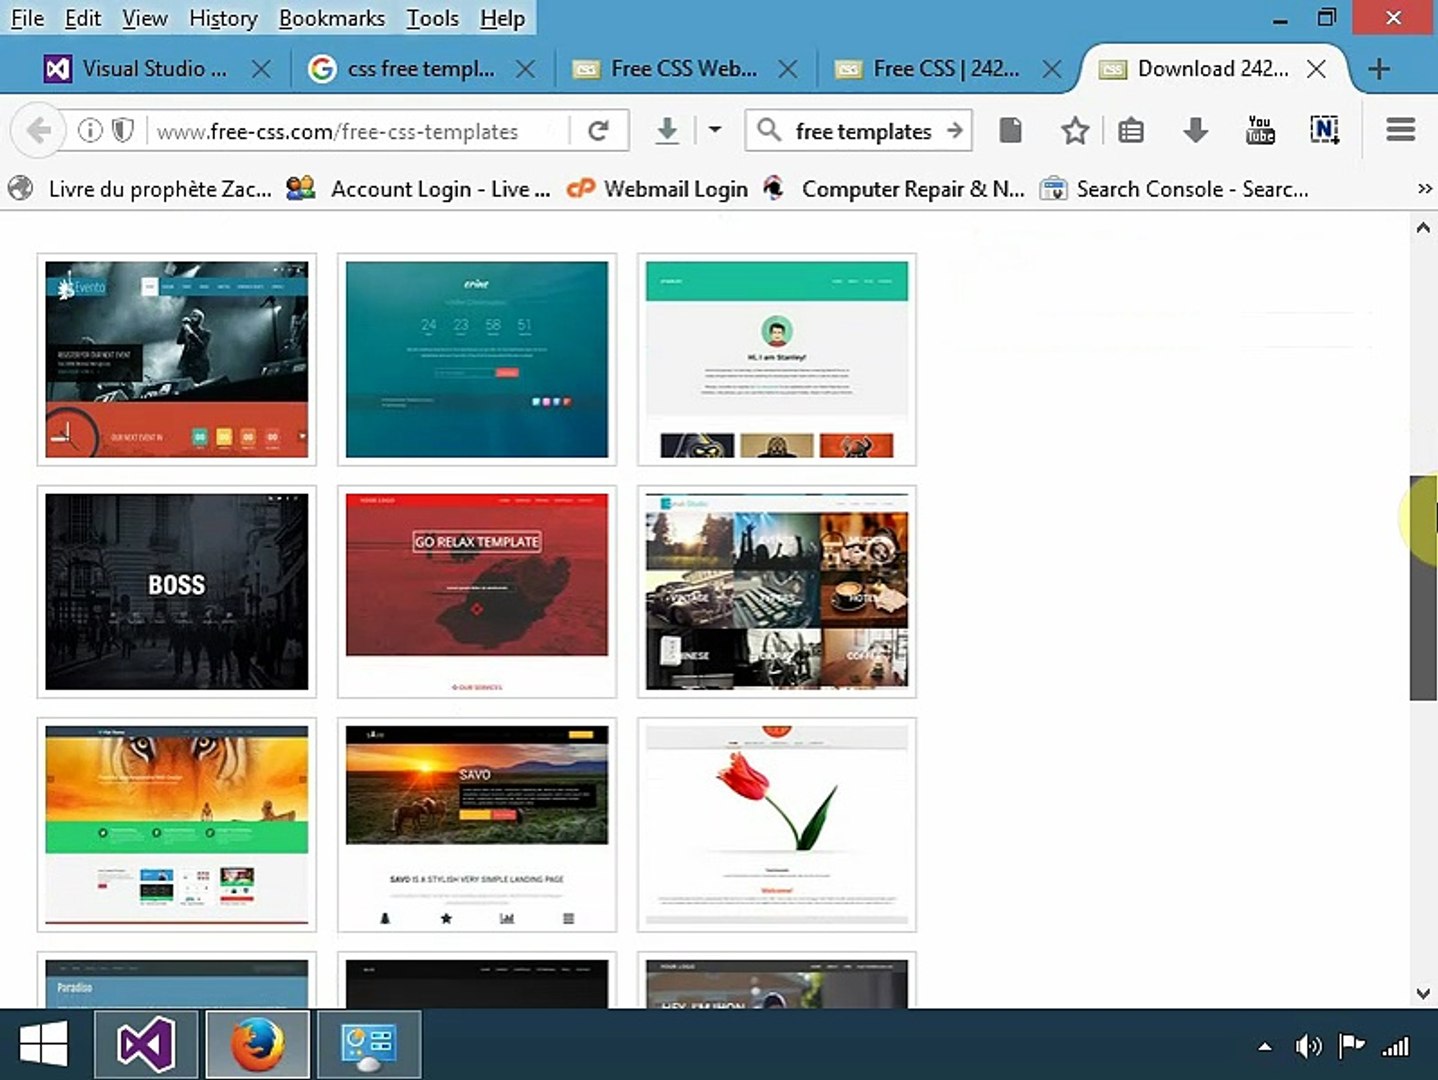Close the Visual Studio tab
Image resolution: width=1438 pixels, height=1080 pixels.
coord(261,69)
